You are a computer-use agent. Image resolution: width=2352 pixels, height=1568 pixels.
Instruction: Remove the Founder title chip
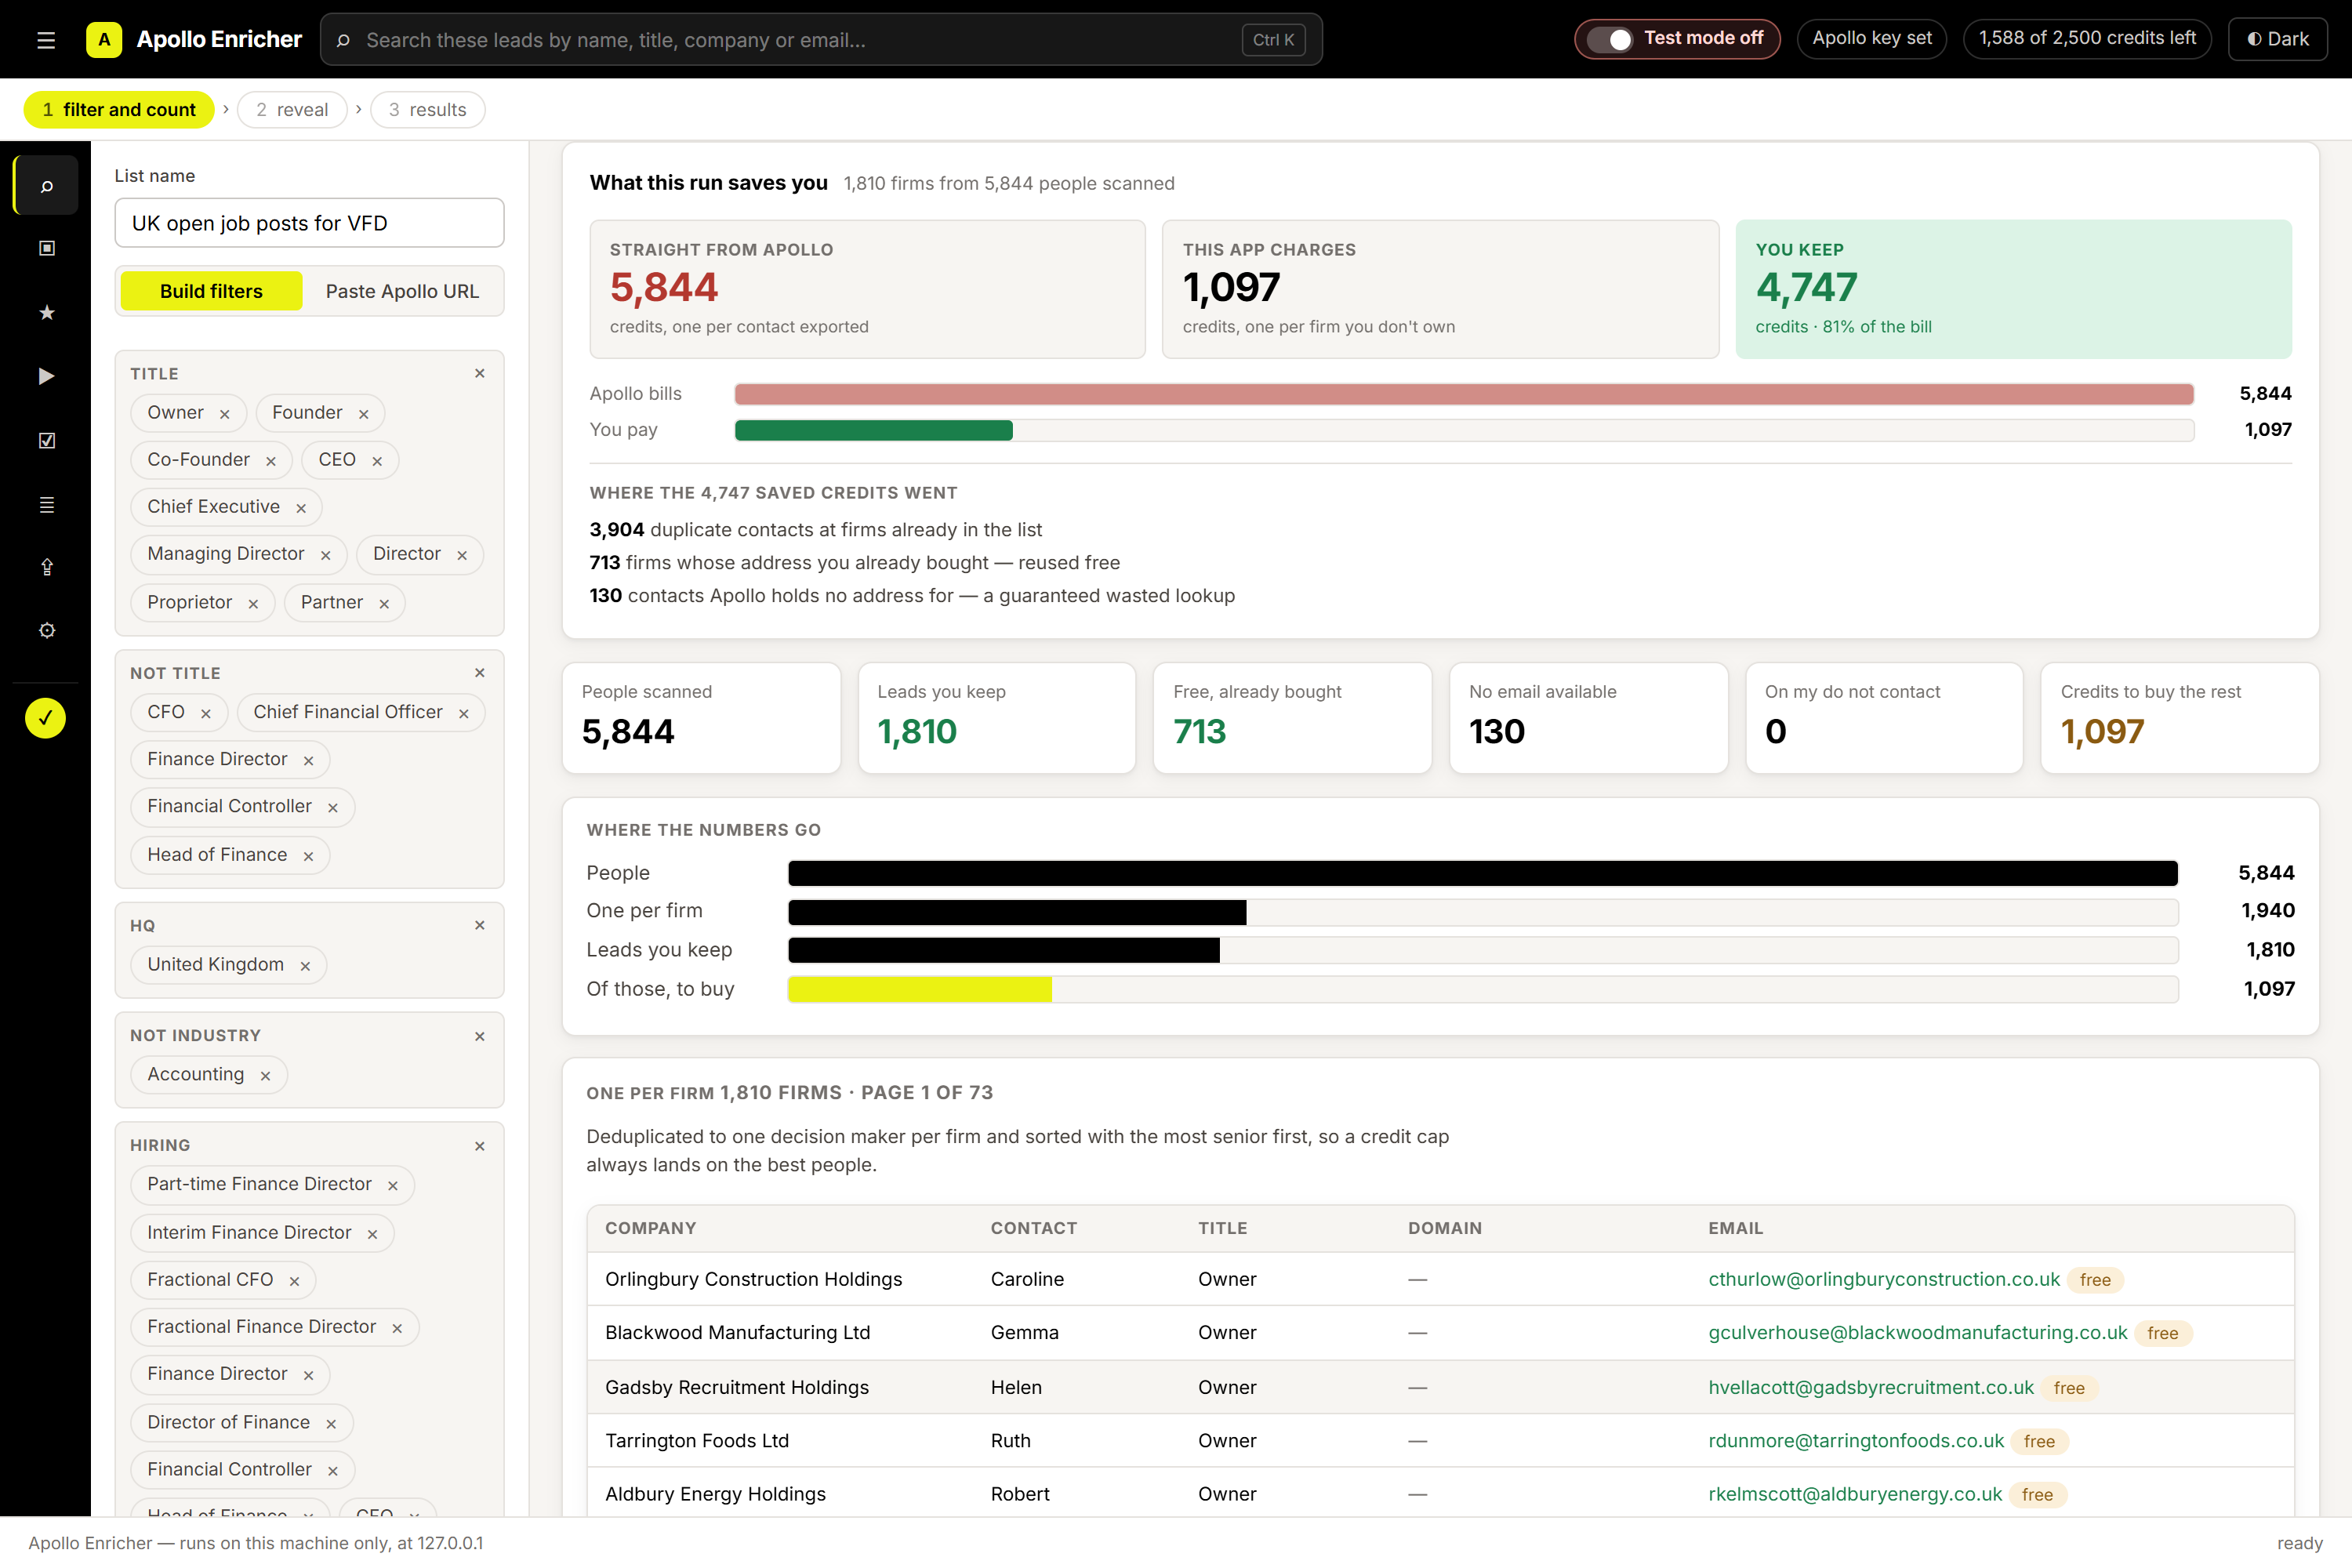pos(364,414)
